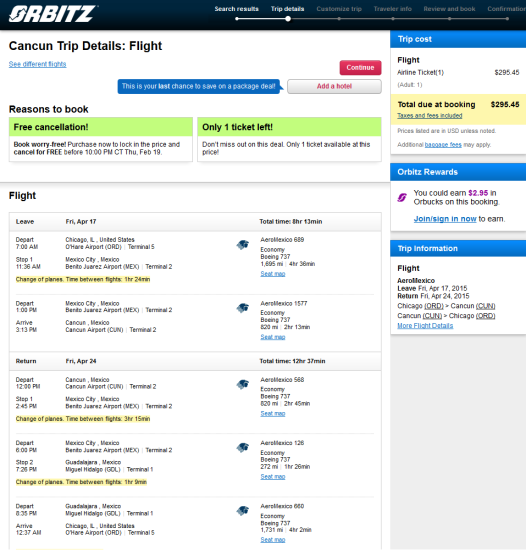Click the Trip details progress dot
Image resolution: width=526 pixels, height=550 pixels.
tap(288, 19)
